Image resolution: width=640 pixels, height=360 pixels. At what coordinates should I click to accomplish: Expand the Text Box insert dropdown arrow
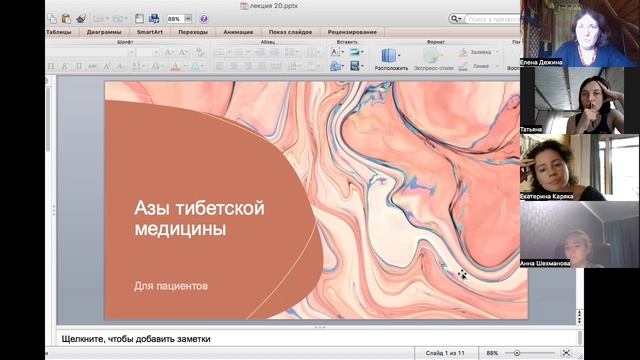click(x=342, y=52)
